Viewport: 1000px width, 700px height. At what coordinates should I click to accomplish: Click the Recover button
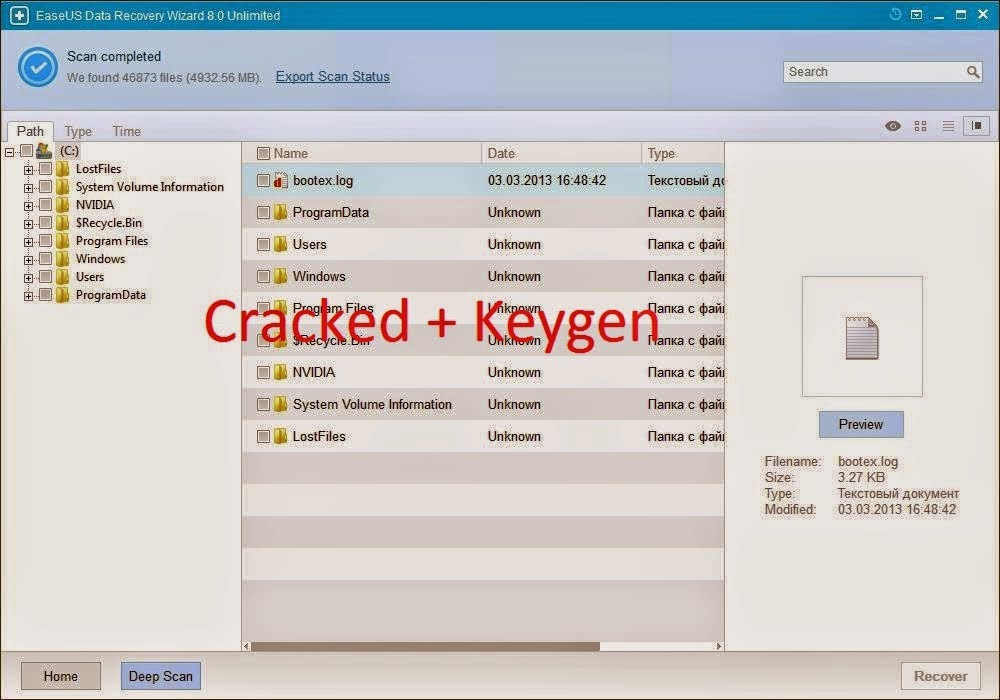pyautogui.click(x=940, y=676)
